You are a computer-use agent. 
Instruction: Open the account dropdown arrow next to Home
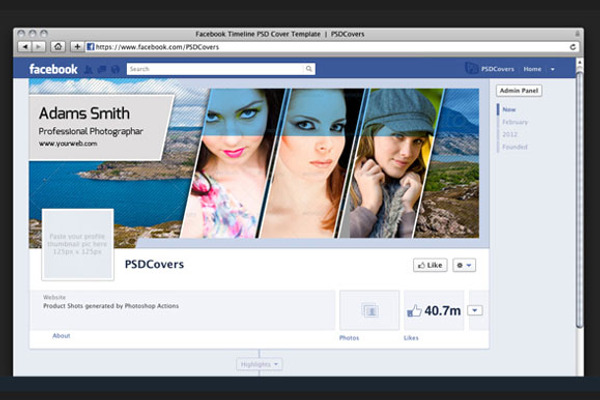[x=553, y=69]
